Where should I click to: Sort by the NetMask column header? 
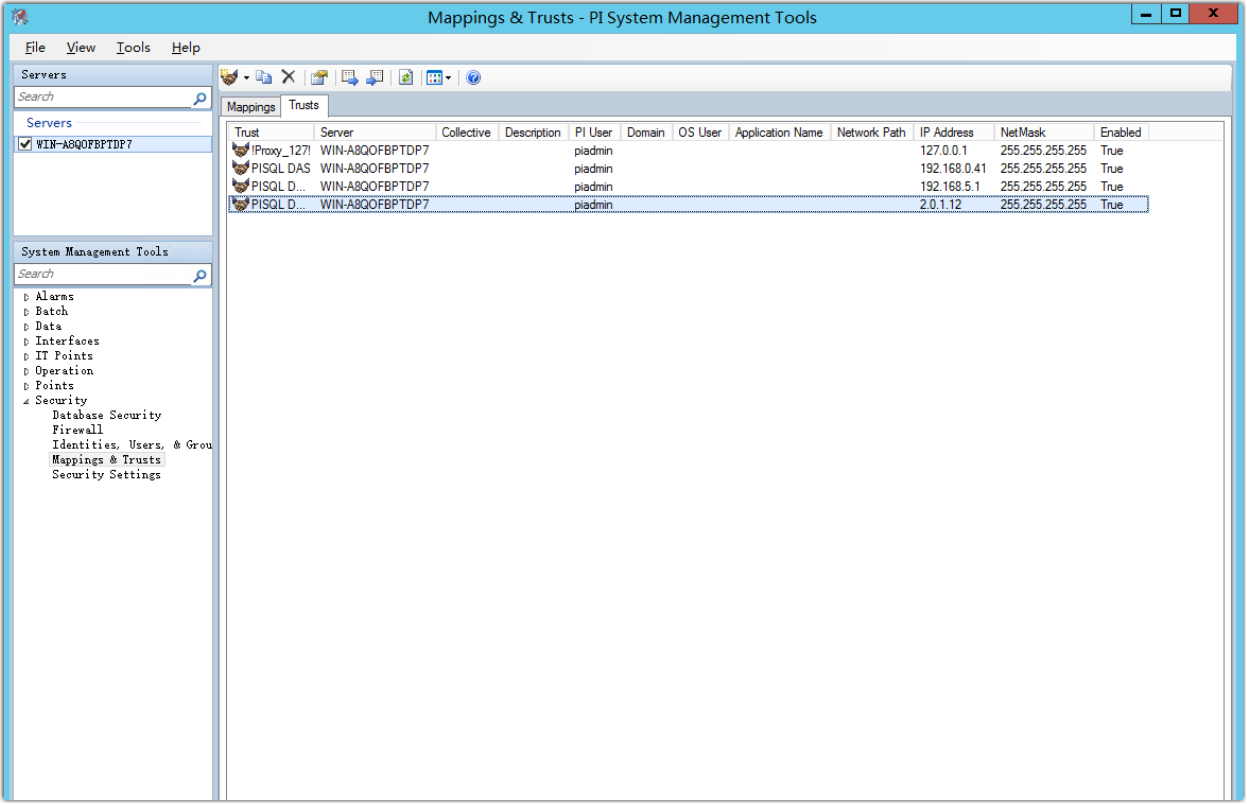1044,132
